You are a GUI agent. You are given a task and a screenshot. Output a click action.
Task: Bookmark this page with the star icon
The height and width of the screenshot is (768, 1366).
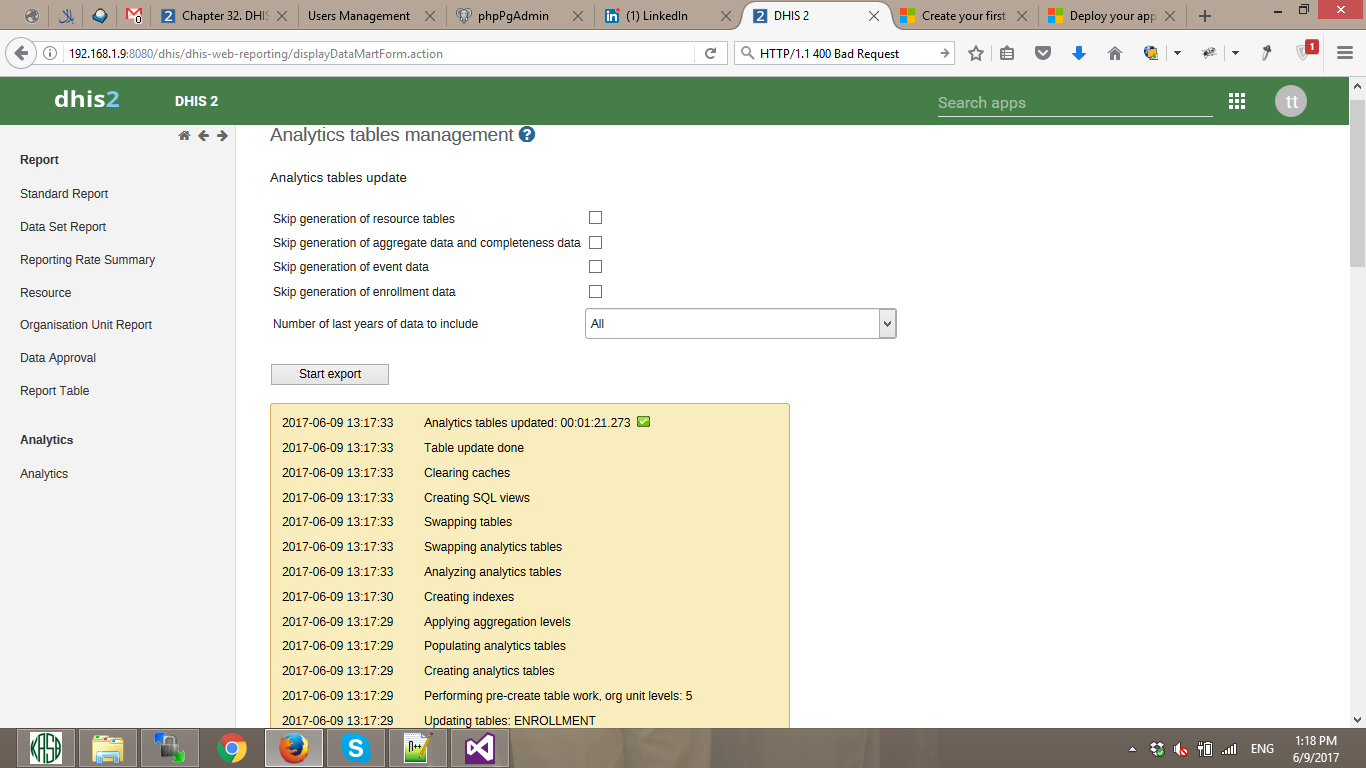[x=976, y=53]
